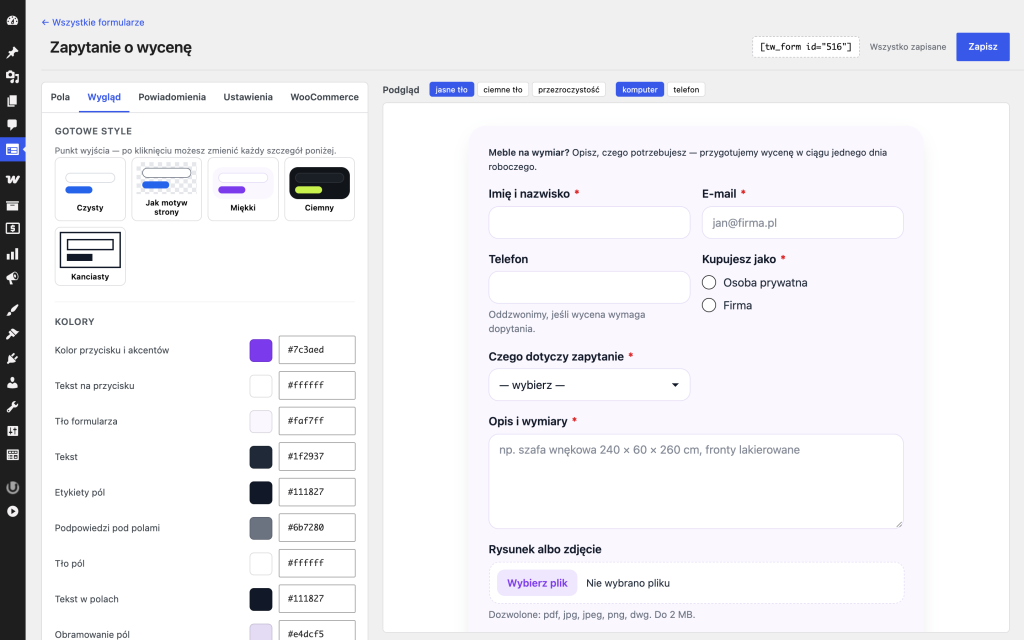1024x640 pixels.
Task: Open the purple accent color swatch
Action: (261, 350)
